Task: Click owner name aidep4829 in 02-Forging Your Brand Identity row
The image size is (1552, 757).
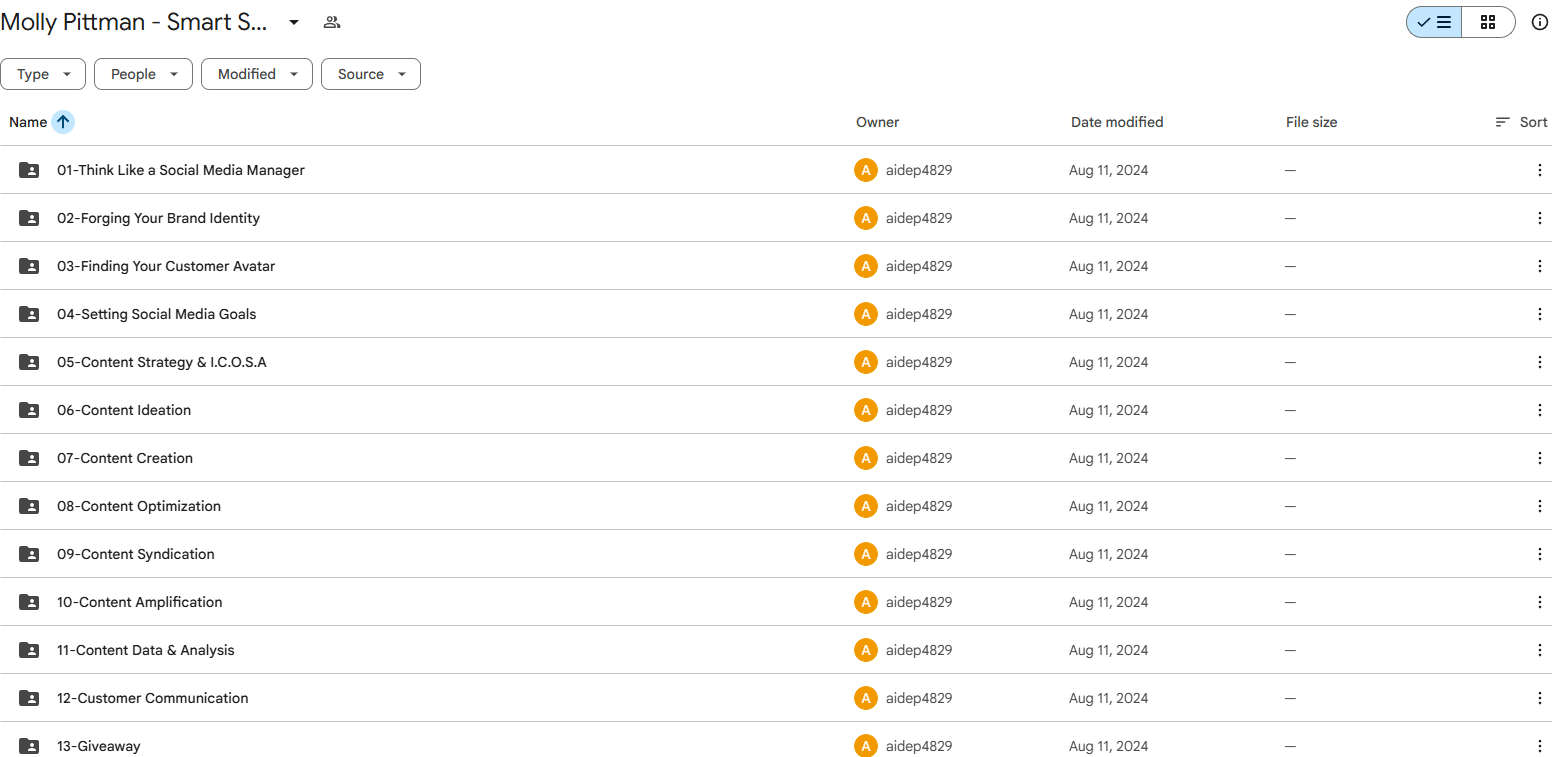Action: 919,218
